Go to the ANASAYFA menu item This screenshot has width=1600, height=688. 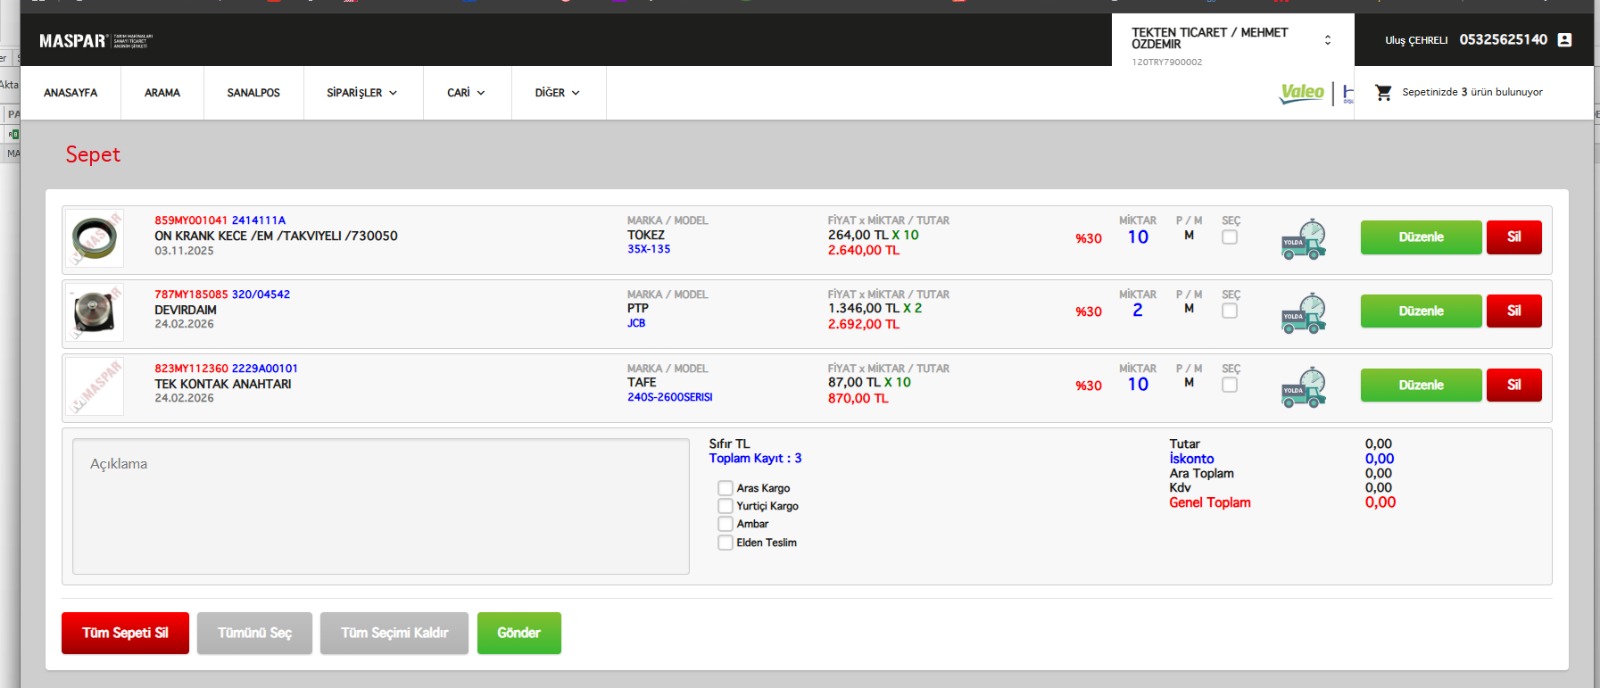coord(71,93)
